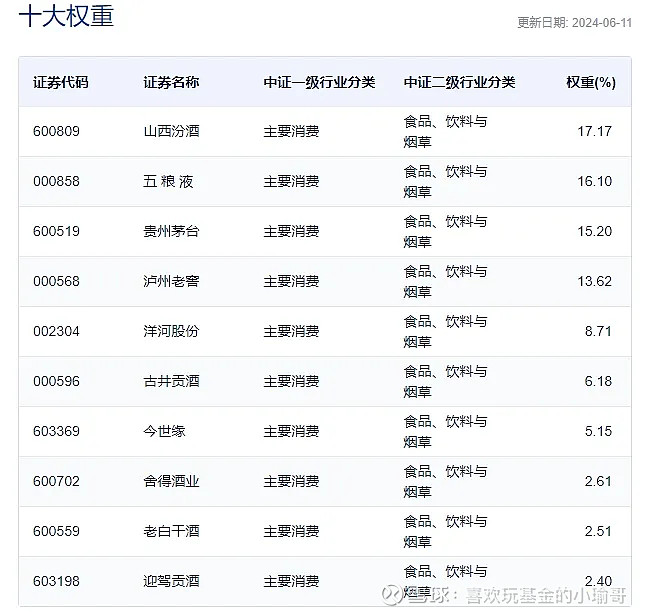Select stock name 山西汾酒

tap(171, 131)
